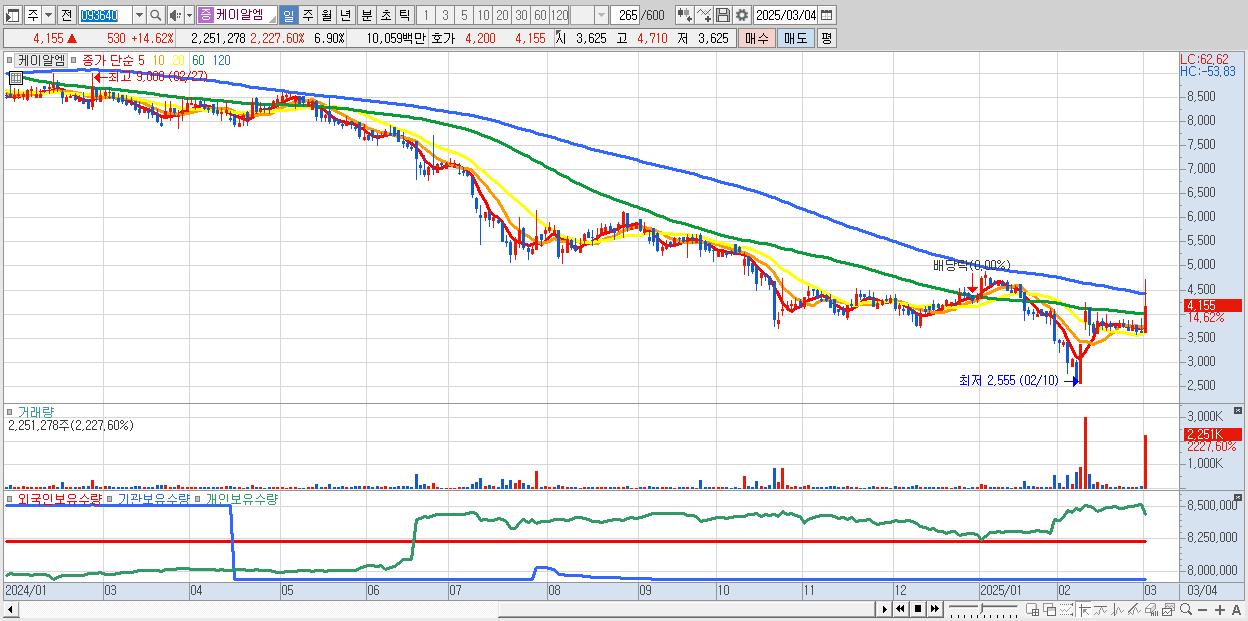This screenshot has width=1248, height=621.
Task: Select the 일 (daily) period button
Action: pos(288,15)
